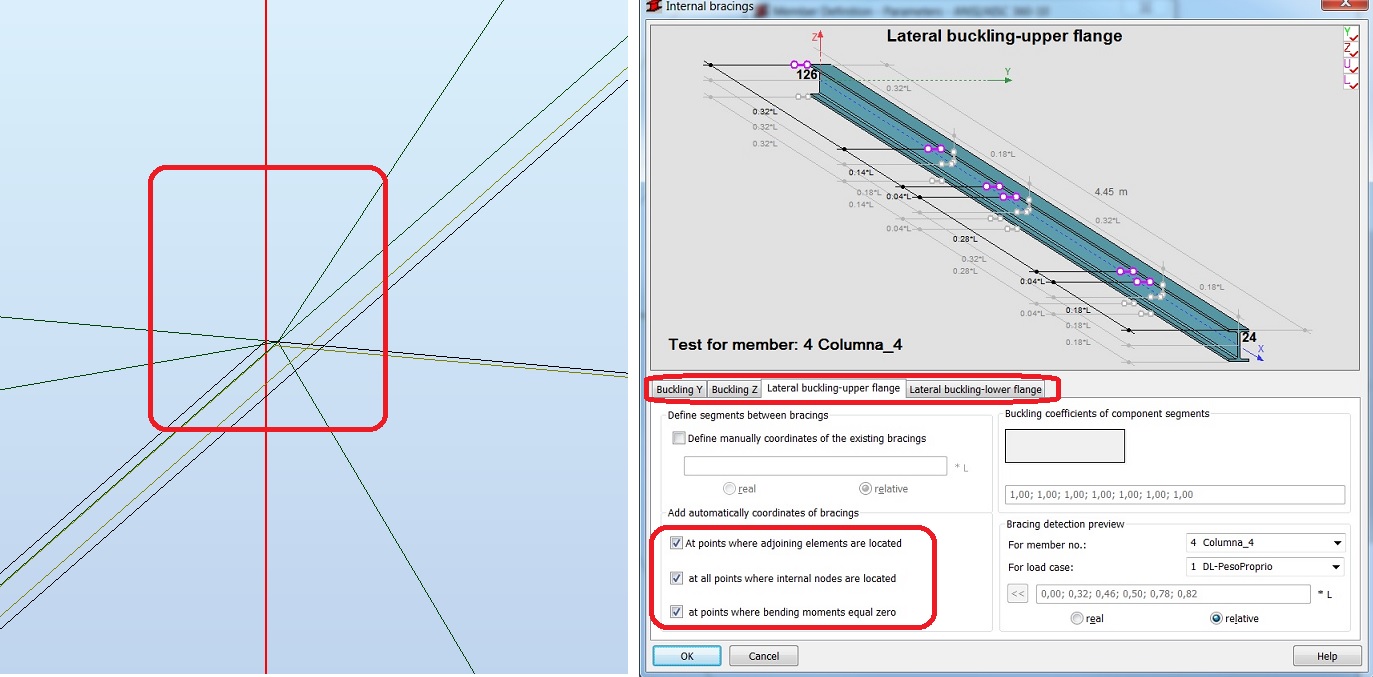Disable at all points where internal nodes are located
Image resolution: width=1373 pixels, height=677 pixels.
click(x=676, y=578)
